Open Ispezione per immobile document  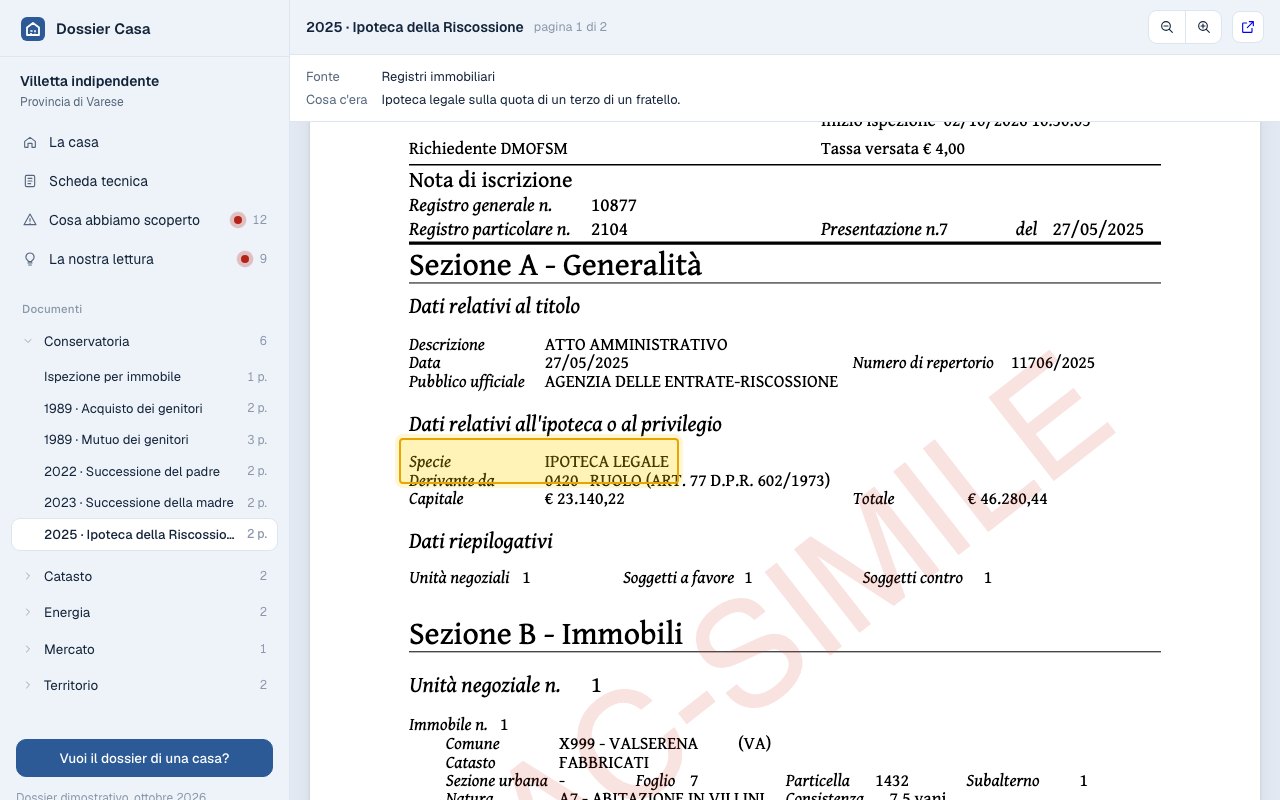click(144, 377)
